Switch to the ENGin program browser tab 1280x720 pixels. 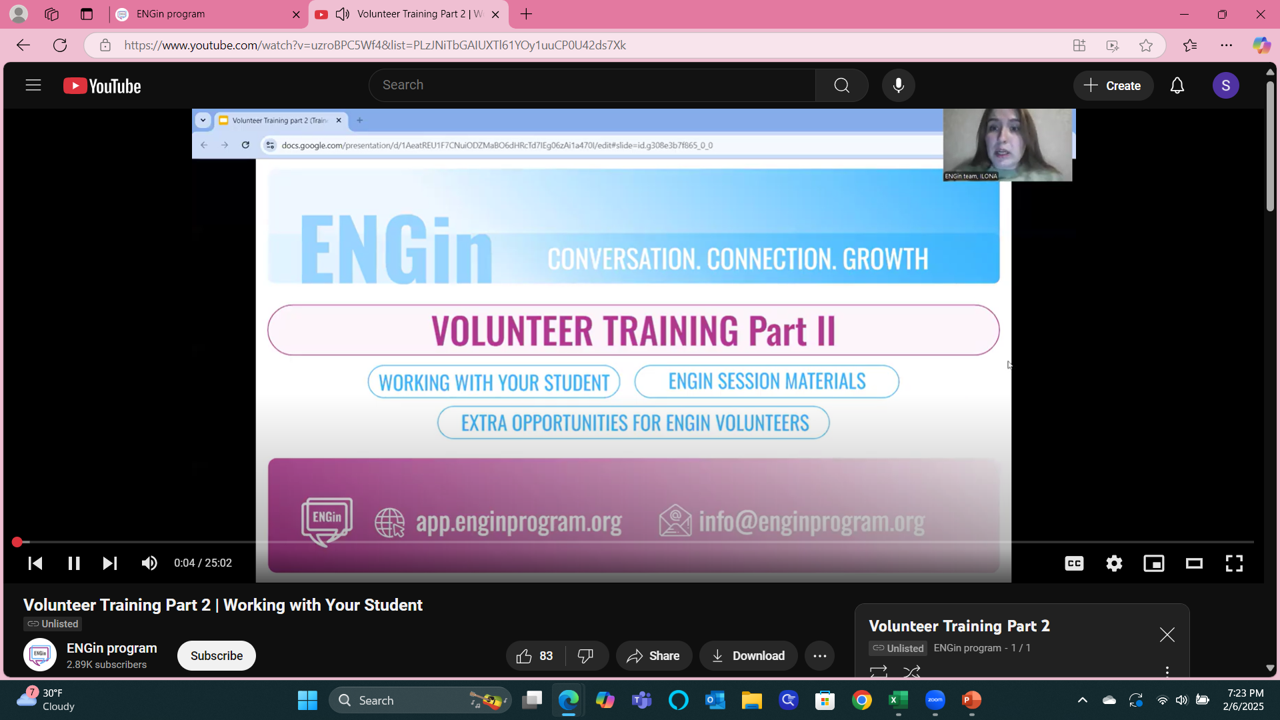(x=206, y=14)
